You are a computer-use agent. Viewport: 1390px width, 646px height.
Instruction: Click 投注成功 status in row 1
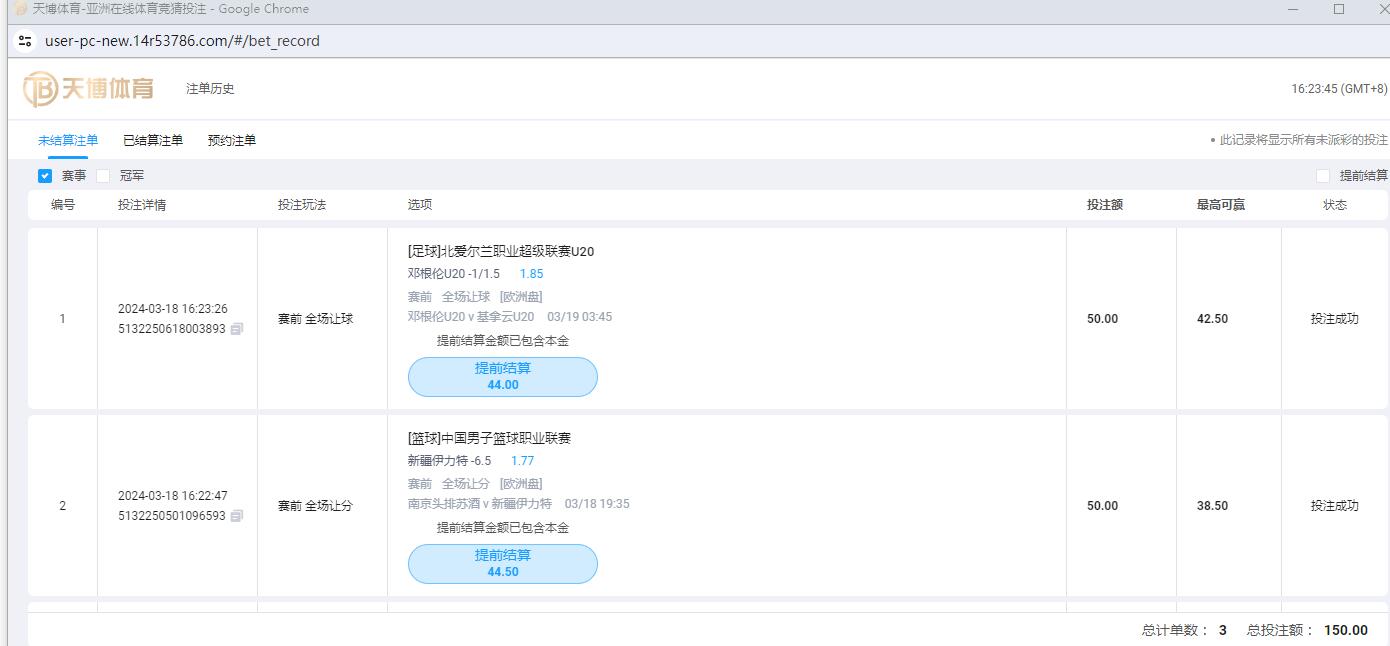coord(1335,319)
